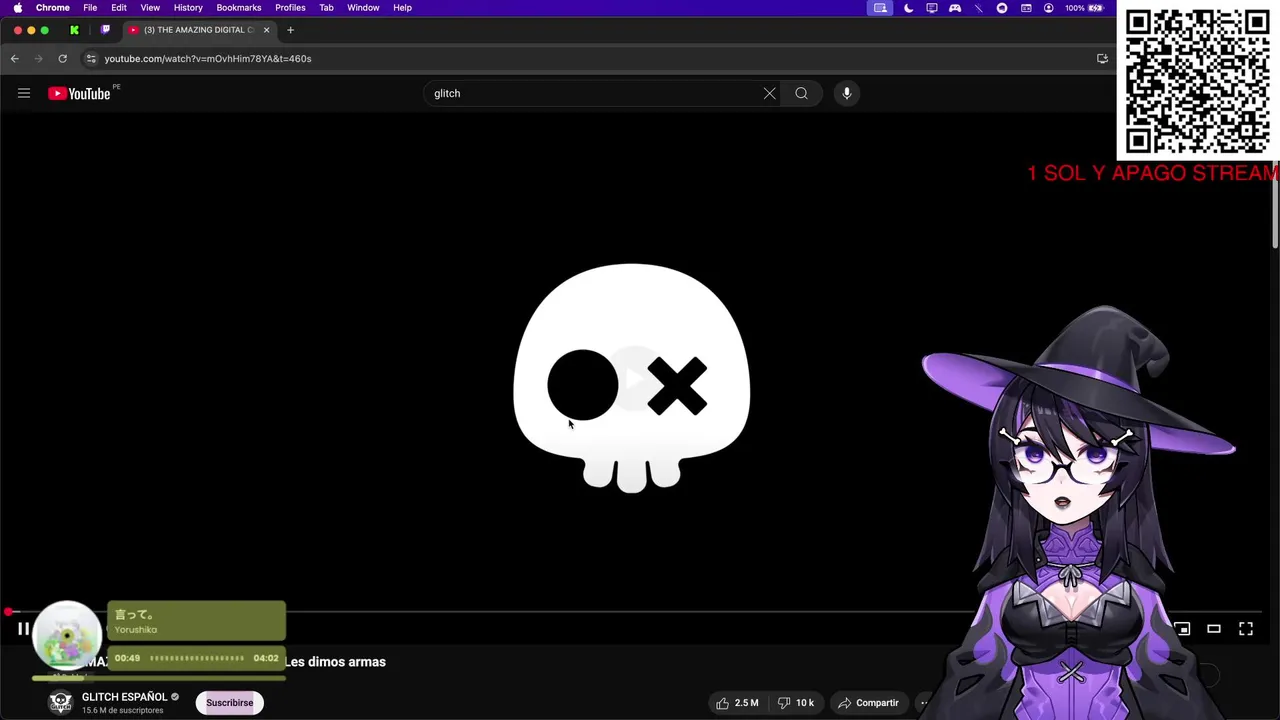The image size is (1280, 720).
Task: Click the Yorushika album art disc
Action: (x=67, y=635)
